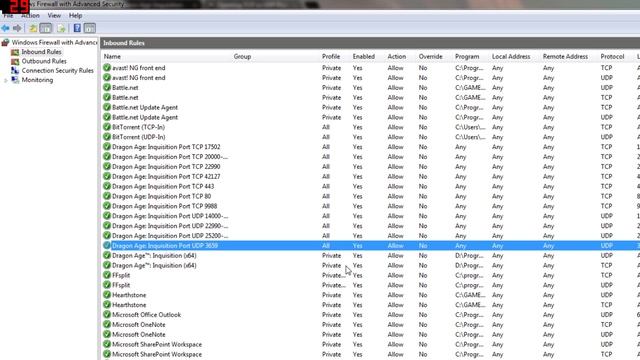Select Connection Security Rules in the tree
Image resolution: width=640 pixels, height=360 pixels.
58,71
